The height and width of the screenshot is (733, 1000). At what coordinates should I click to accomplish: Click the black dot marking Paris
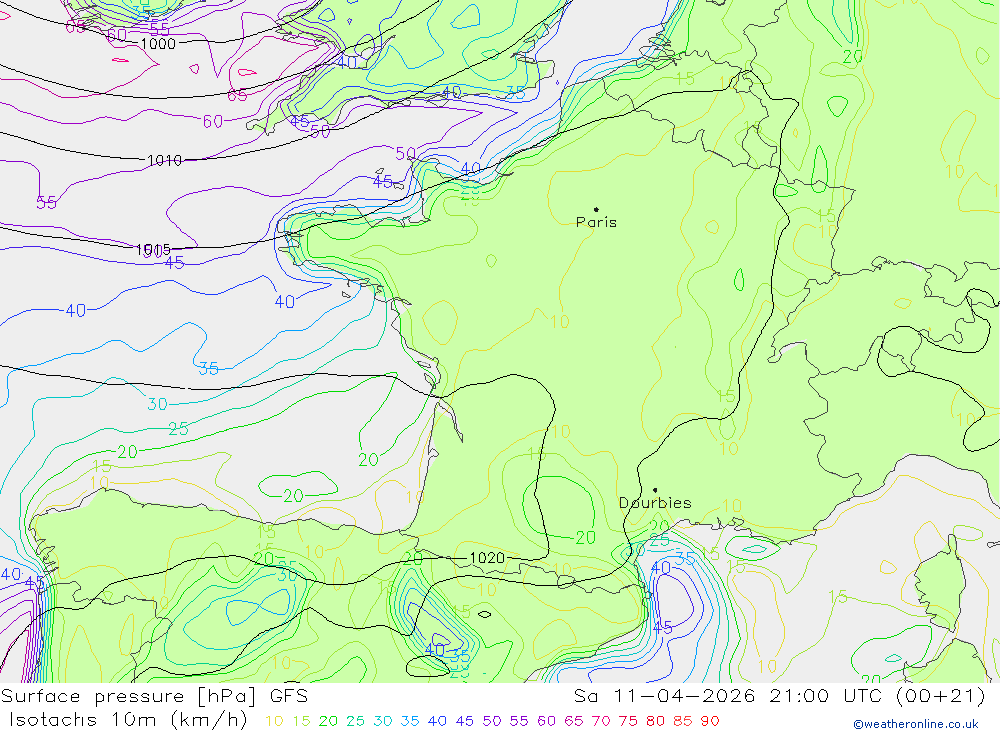click(596, 209)
